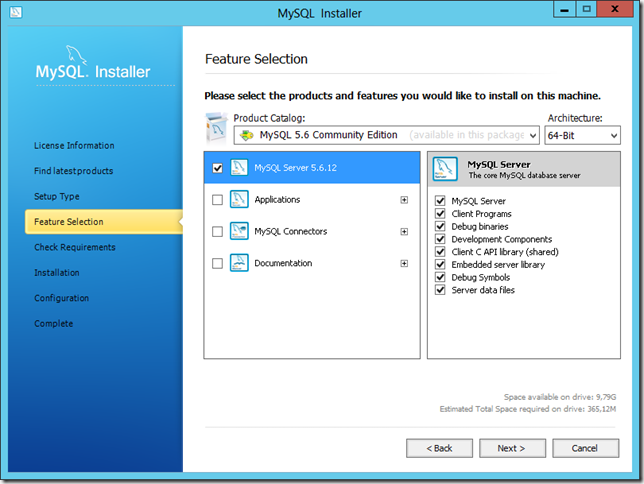Click the MySQL Server 5.6.12 product icon

click(239, 168)
